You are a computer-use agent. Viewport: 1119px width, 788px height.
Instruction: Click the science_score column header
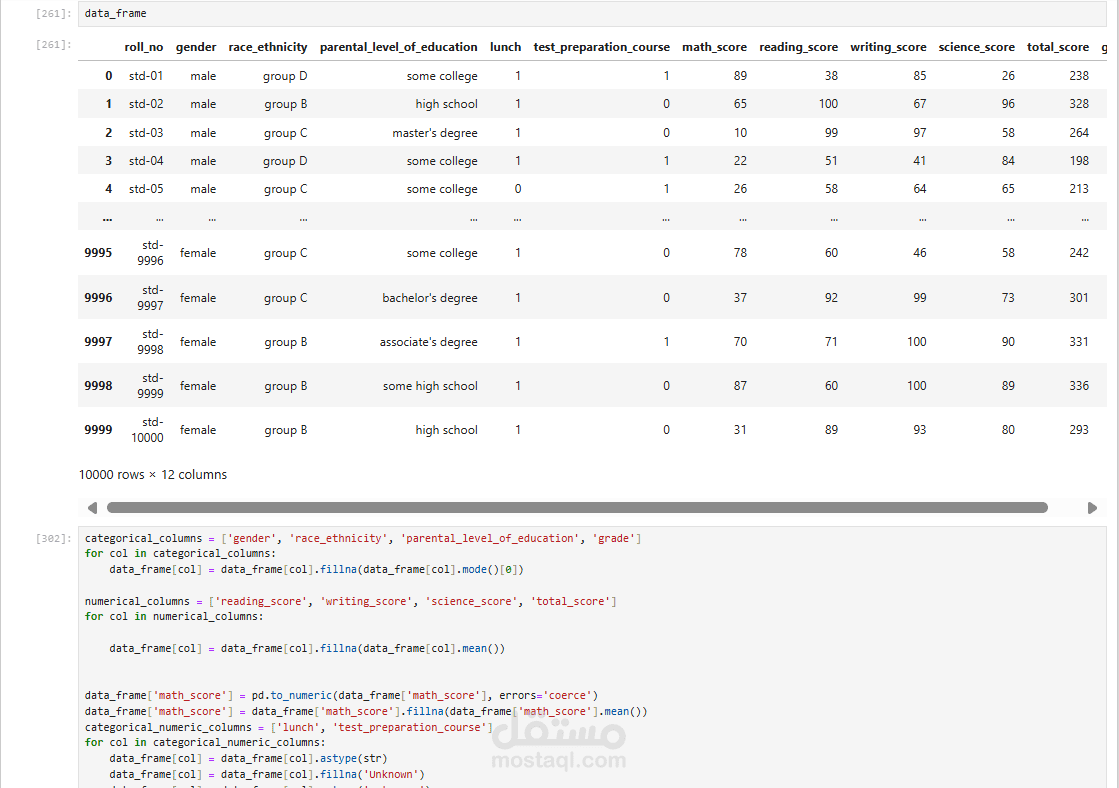(x=976, y=47)
